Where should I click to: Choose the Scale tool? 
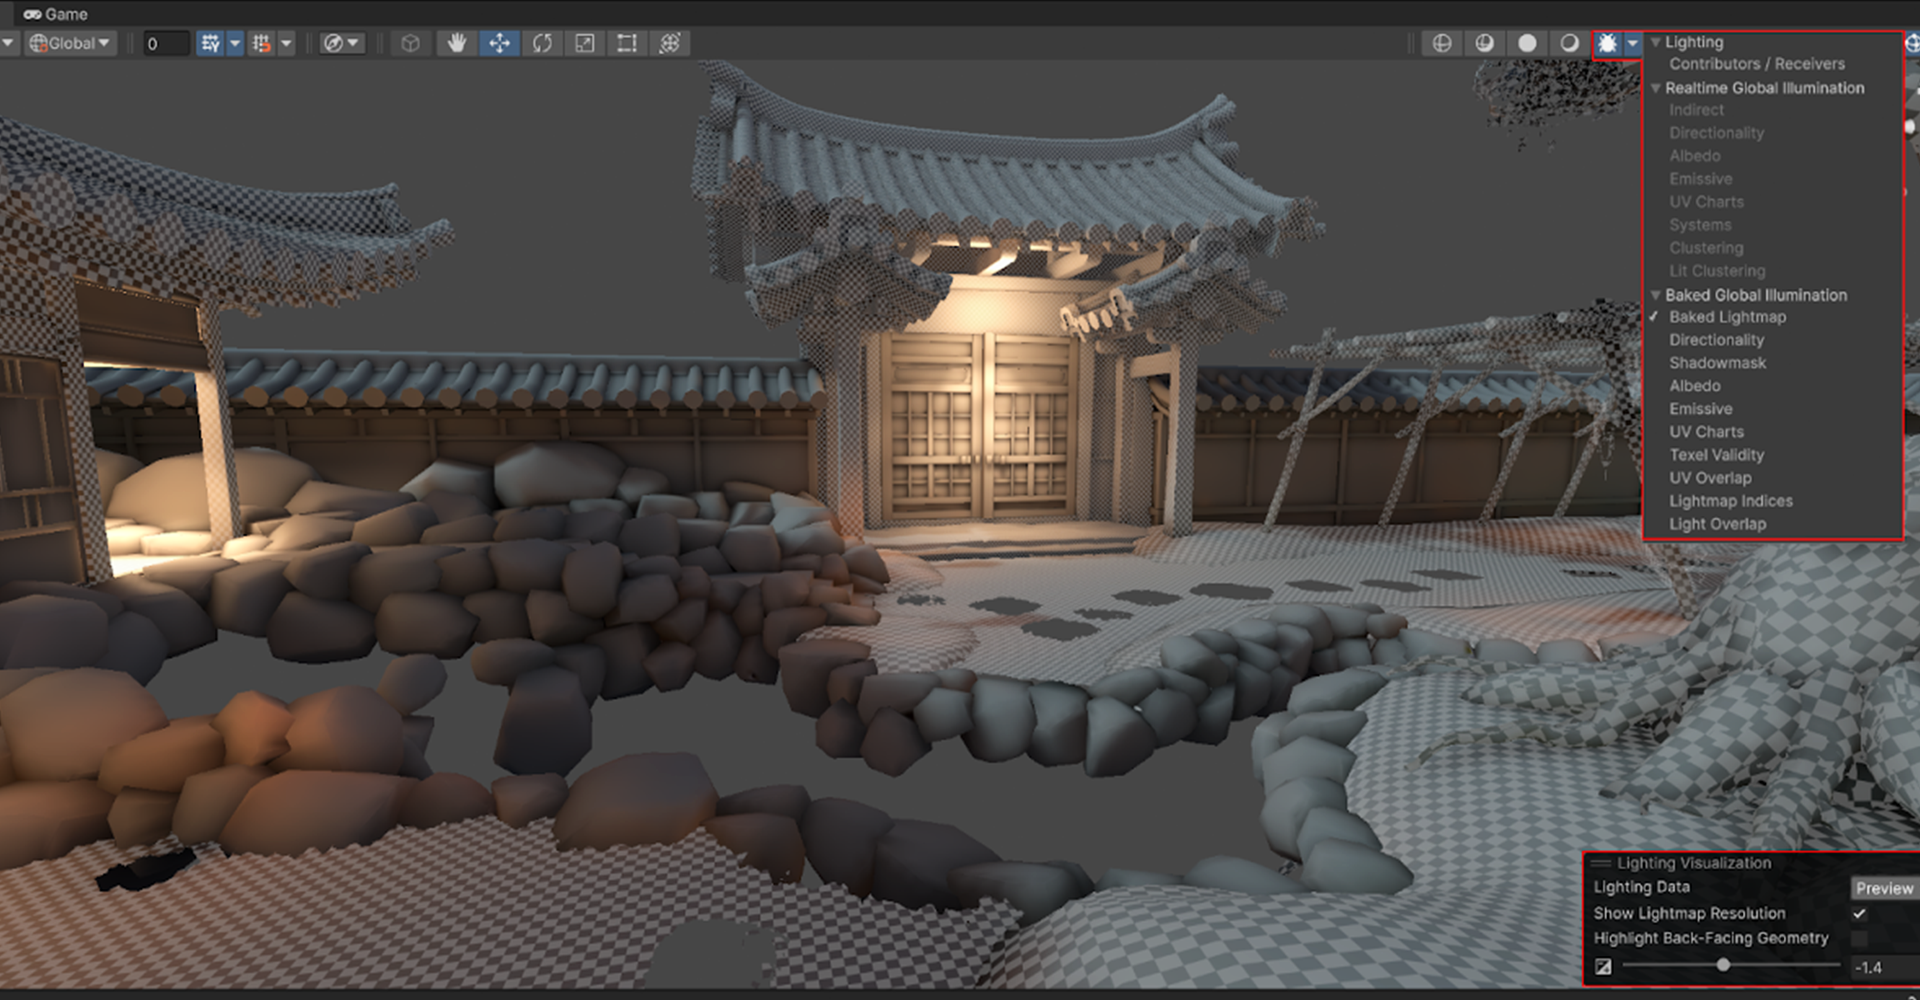pyautogui.click(x=584, y=43)
